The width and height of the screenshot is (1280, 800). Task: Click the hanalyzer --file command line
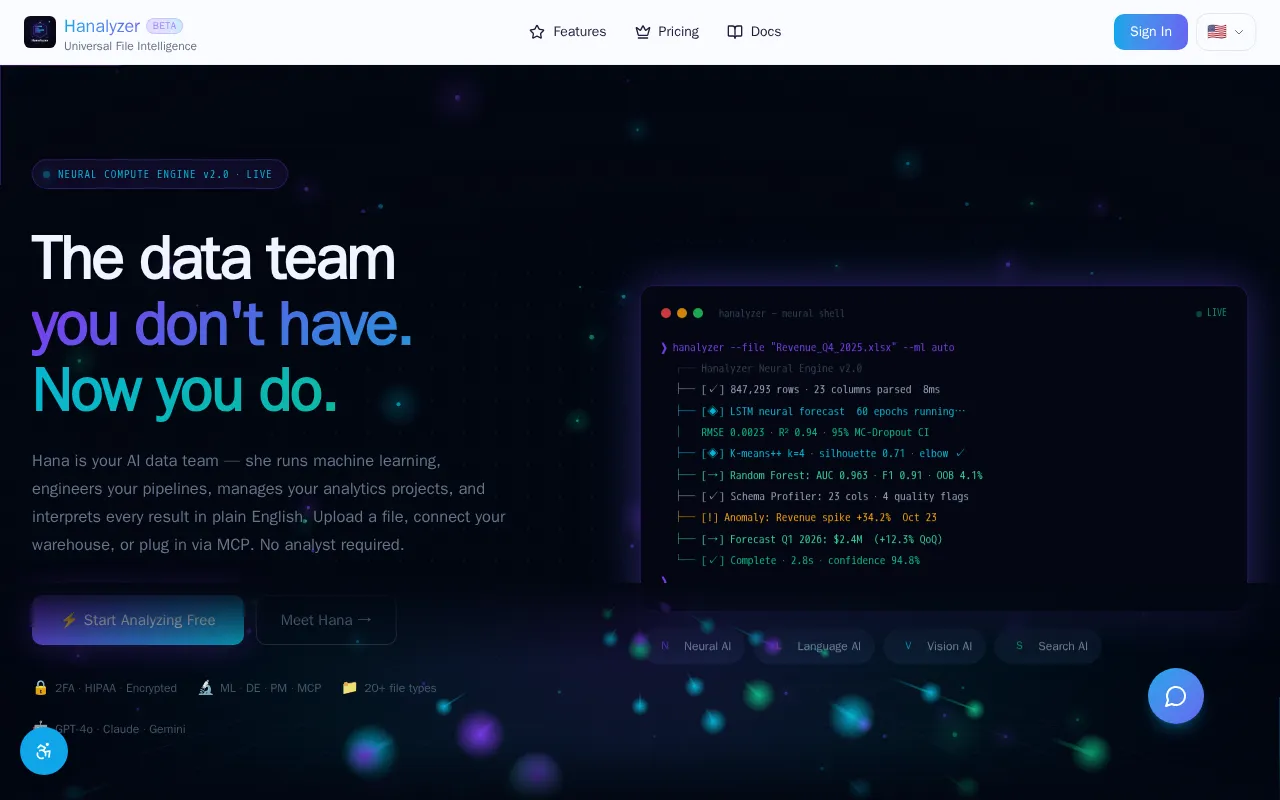[x=807, y=347]
